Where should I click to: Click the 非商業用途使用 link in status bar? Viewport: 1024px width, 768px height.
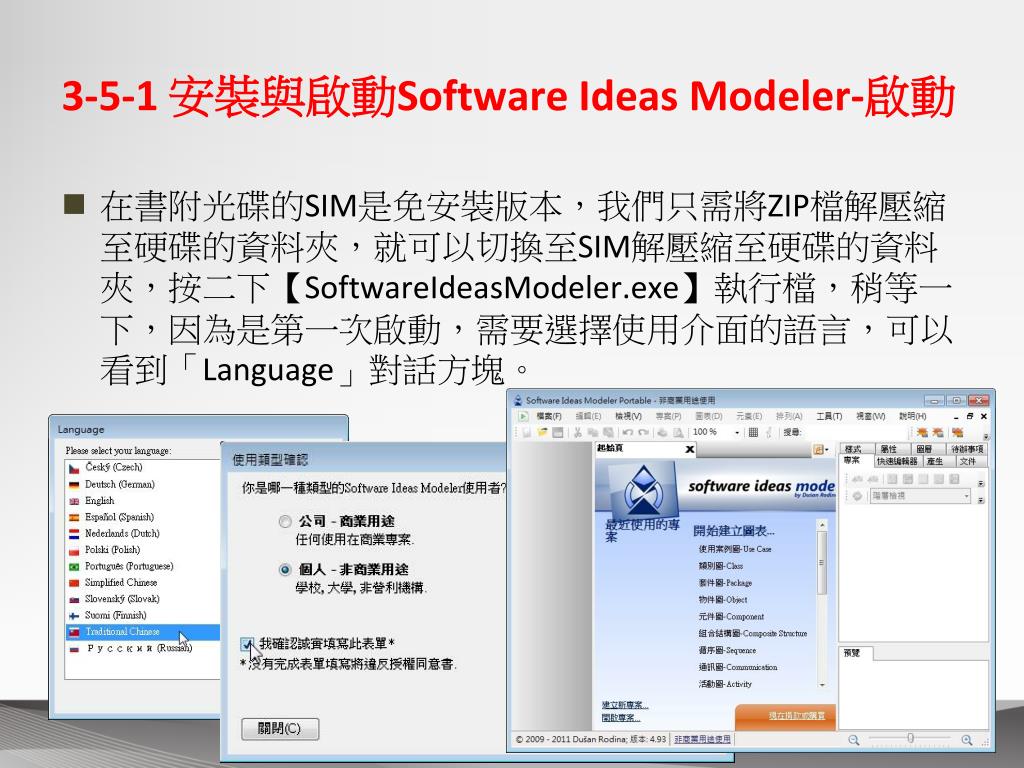(x=703, y=739)
